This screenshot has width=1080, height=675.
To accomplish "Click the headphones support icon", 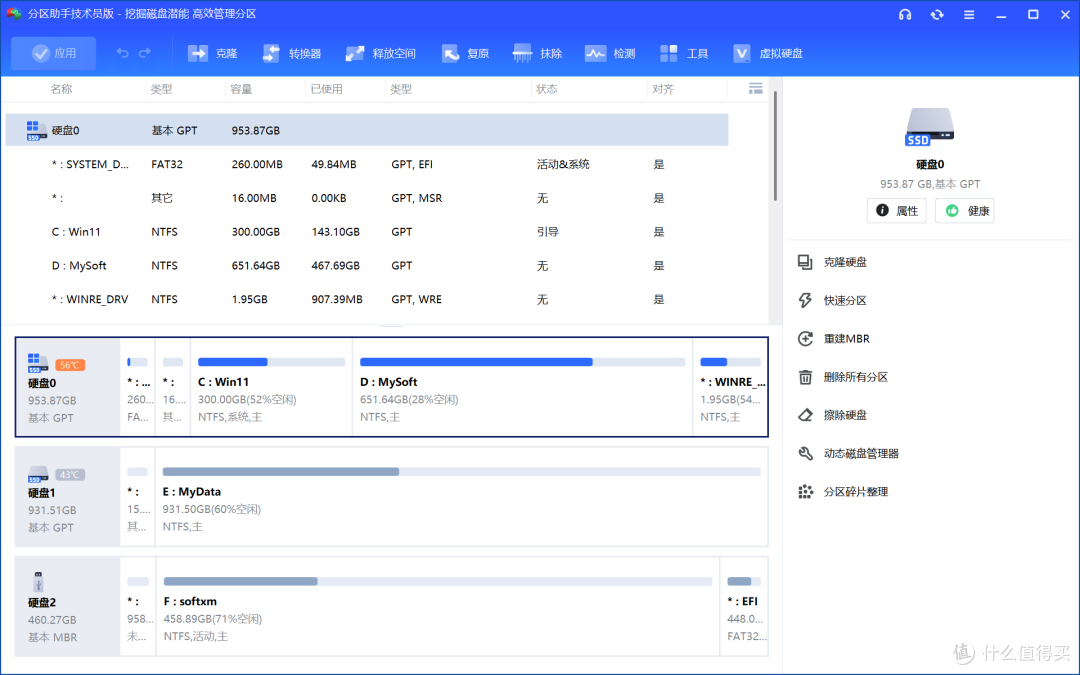I will (x=905, y=14).
